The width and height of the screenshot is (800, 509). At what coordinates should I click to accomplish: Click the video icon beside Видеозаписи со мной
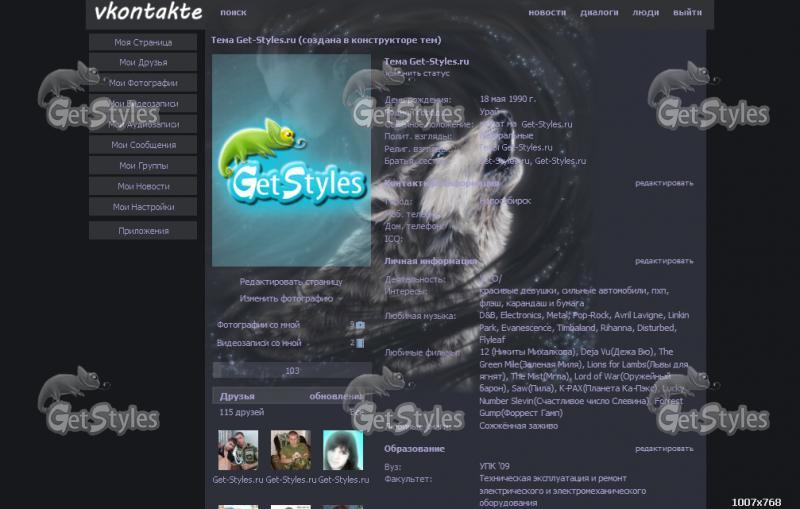click(x=360, y=343)
